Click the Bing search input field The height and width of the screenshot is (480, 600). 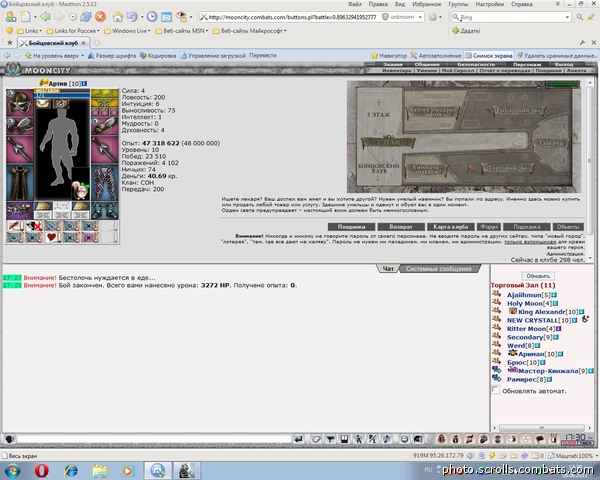pyautogui.click(x=512, y=17)
